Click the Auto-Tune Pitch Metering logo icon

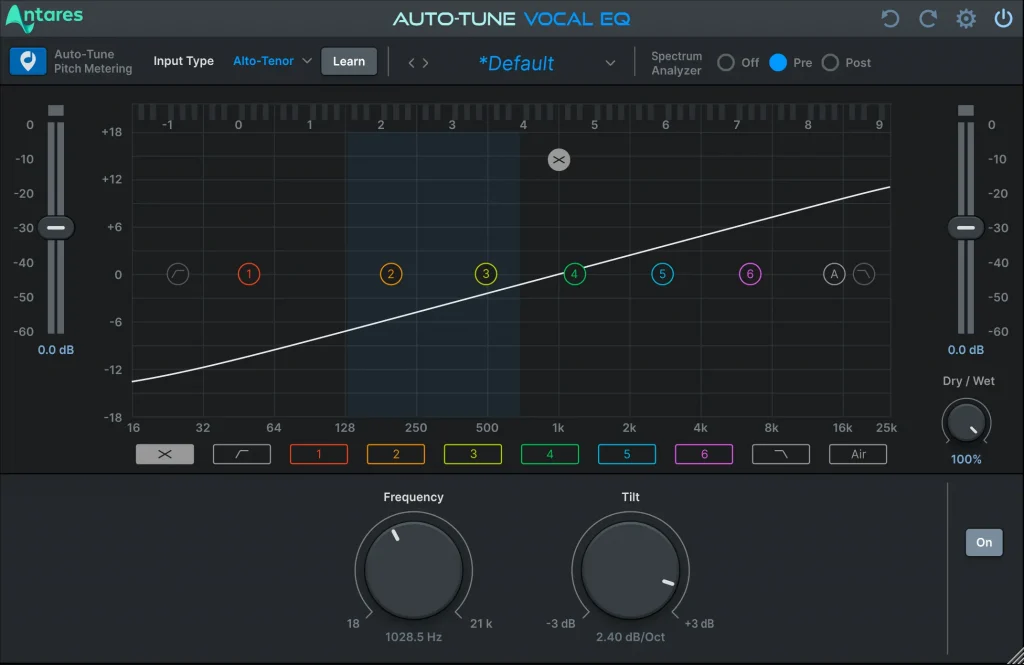pyautogui.click(x=27, y=61)
